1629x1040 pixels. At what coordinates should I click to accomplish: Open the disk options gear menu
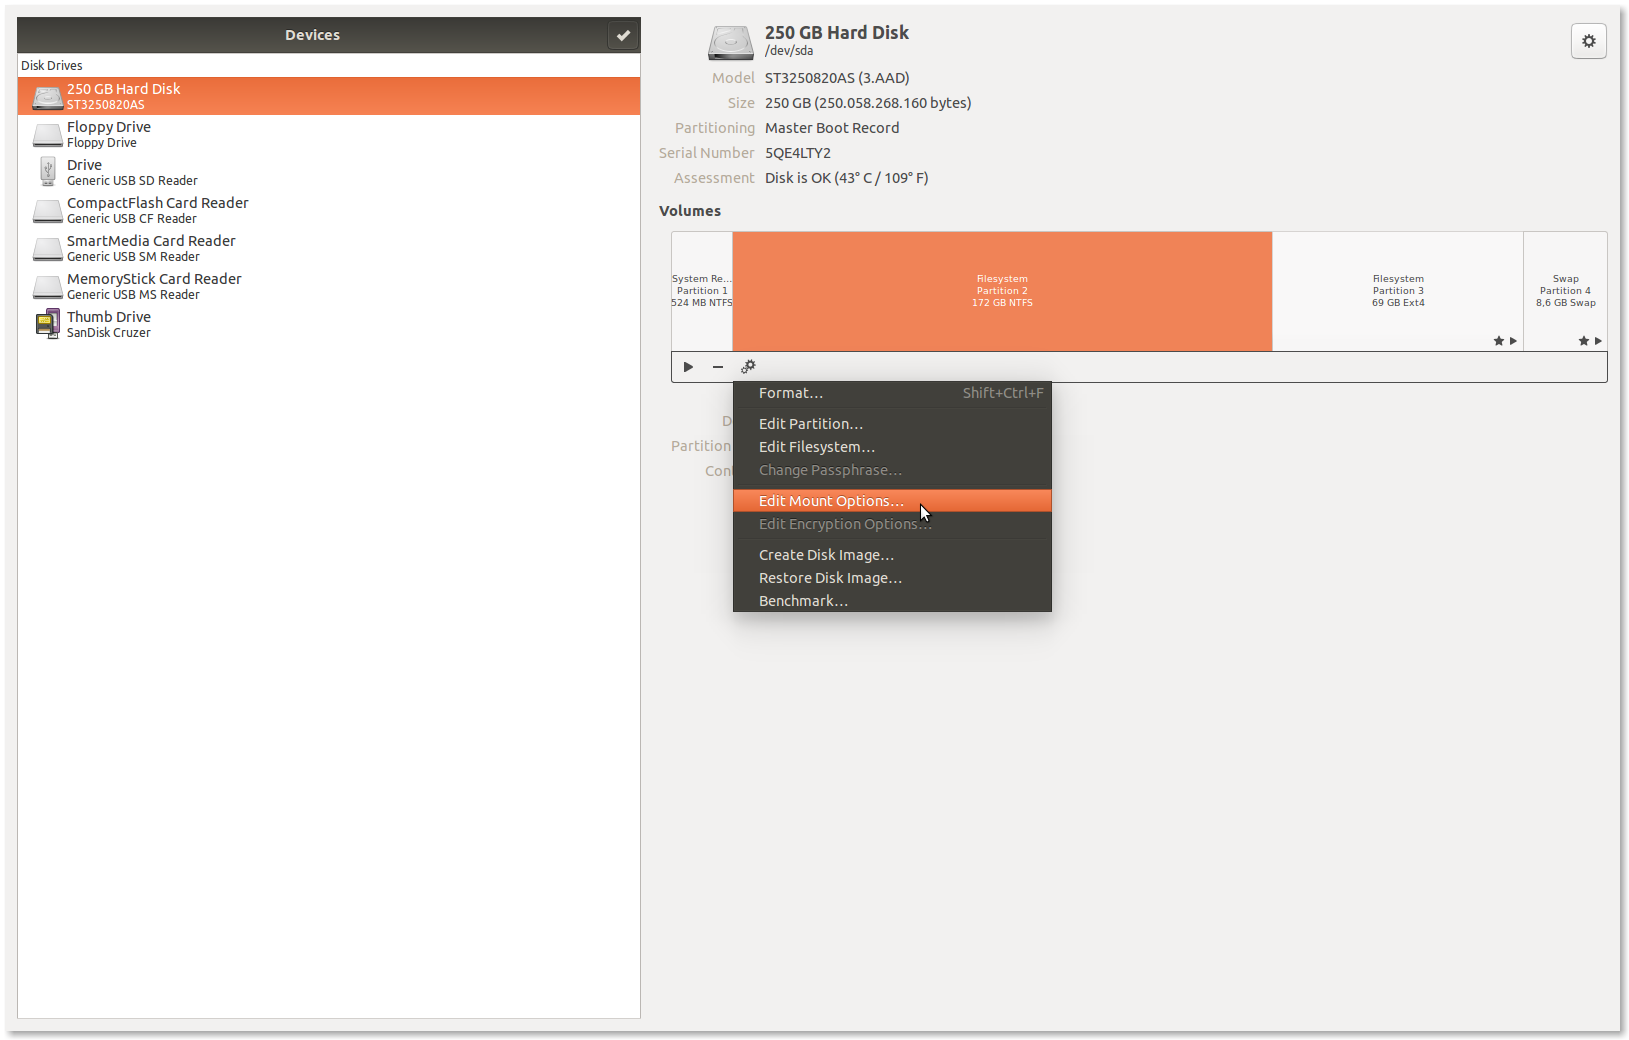pyautogui.click(x=1588, y=41)
